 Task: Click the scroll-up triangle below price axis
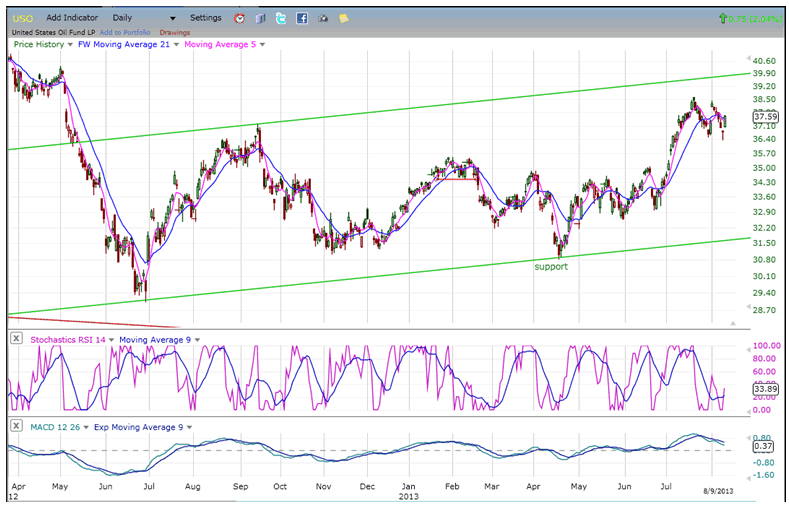pos(734,323)
